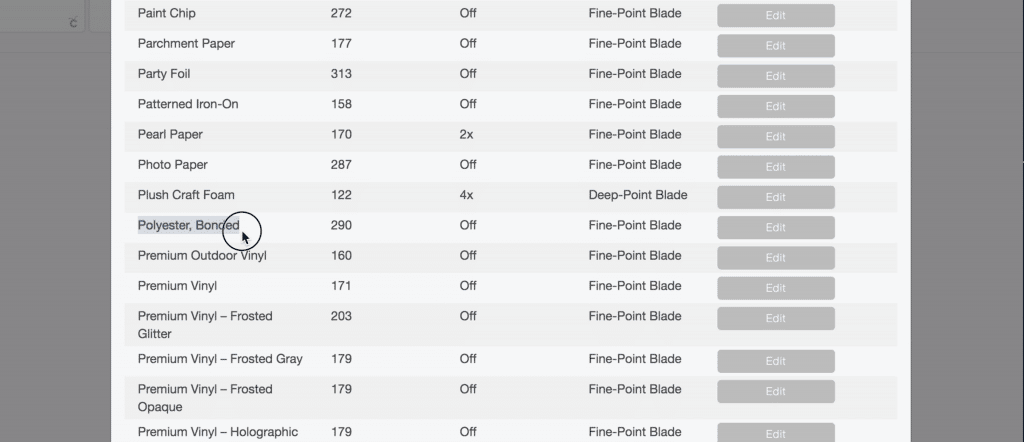Edit Premium Vinyl – Frosted Glitter

[x=775, y=318]
